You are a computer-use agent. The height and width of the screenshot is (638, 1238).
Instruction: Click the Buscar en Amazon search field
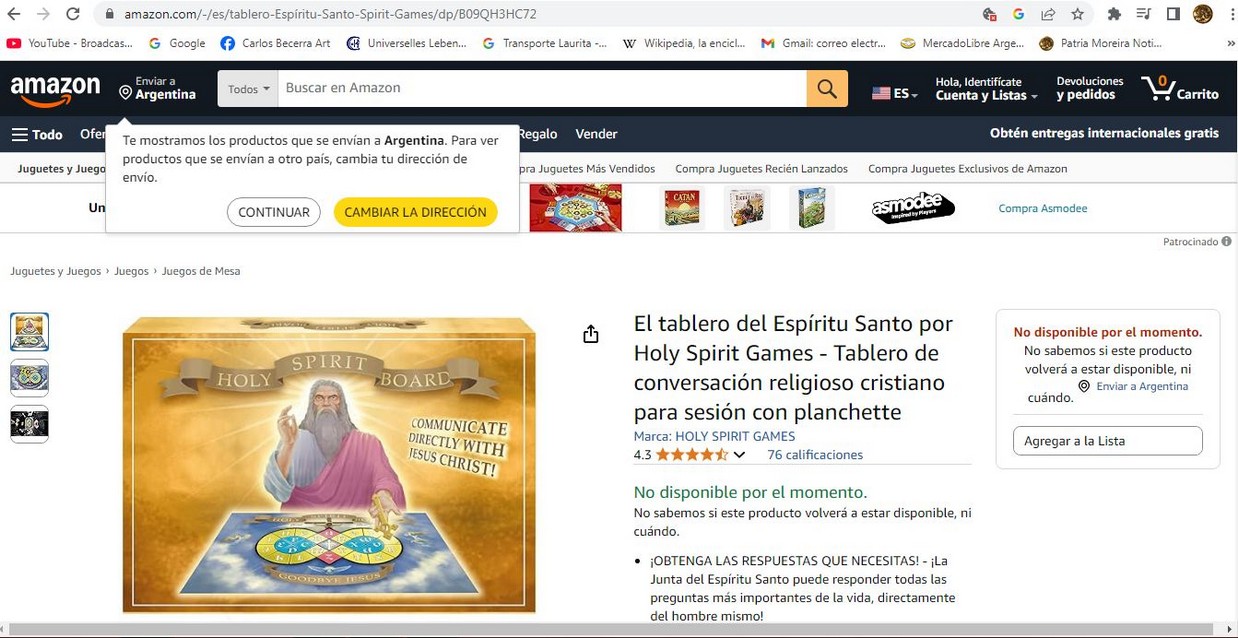pyautogui.click(x=542, y=88)
